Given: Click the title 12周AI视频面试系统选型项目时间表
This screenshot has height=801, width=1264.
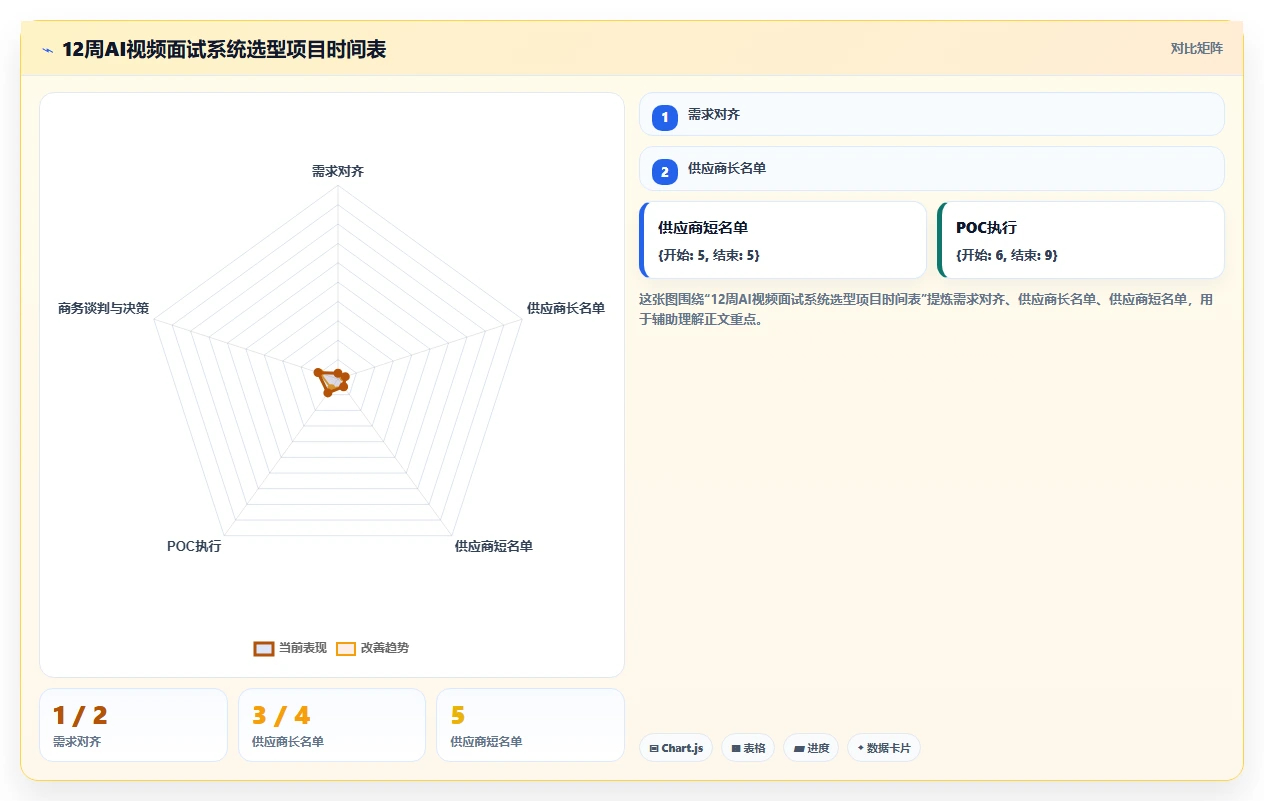Looking at the screenshot, I should point(224,49).
